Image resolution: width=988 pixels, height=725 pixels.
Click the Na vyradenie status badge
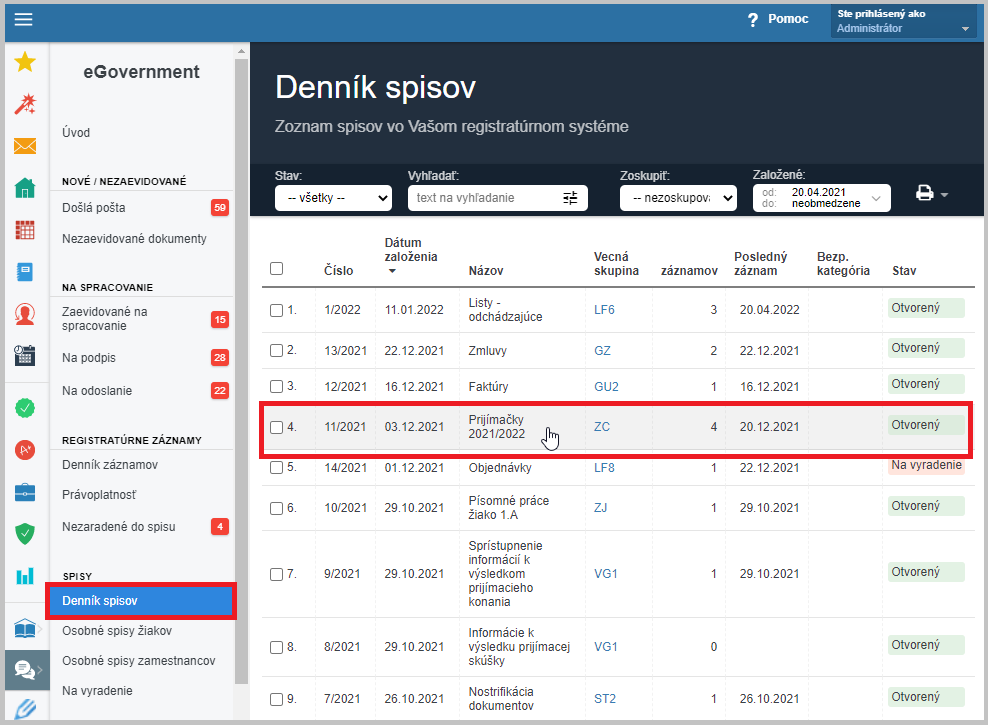pos(926,465)
